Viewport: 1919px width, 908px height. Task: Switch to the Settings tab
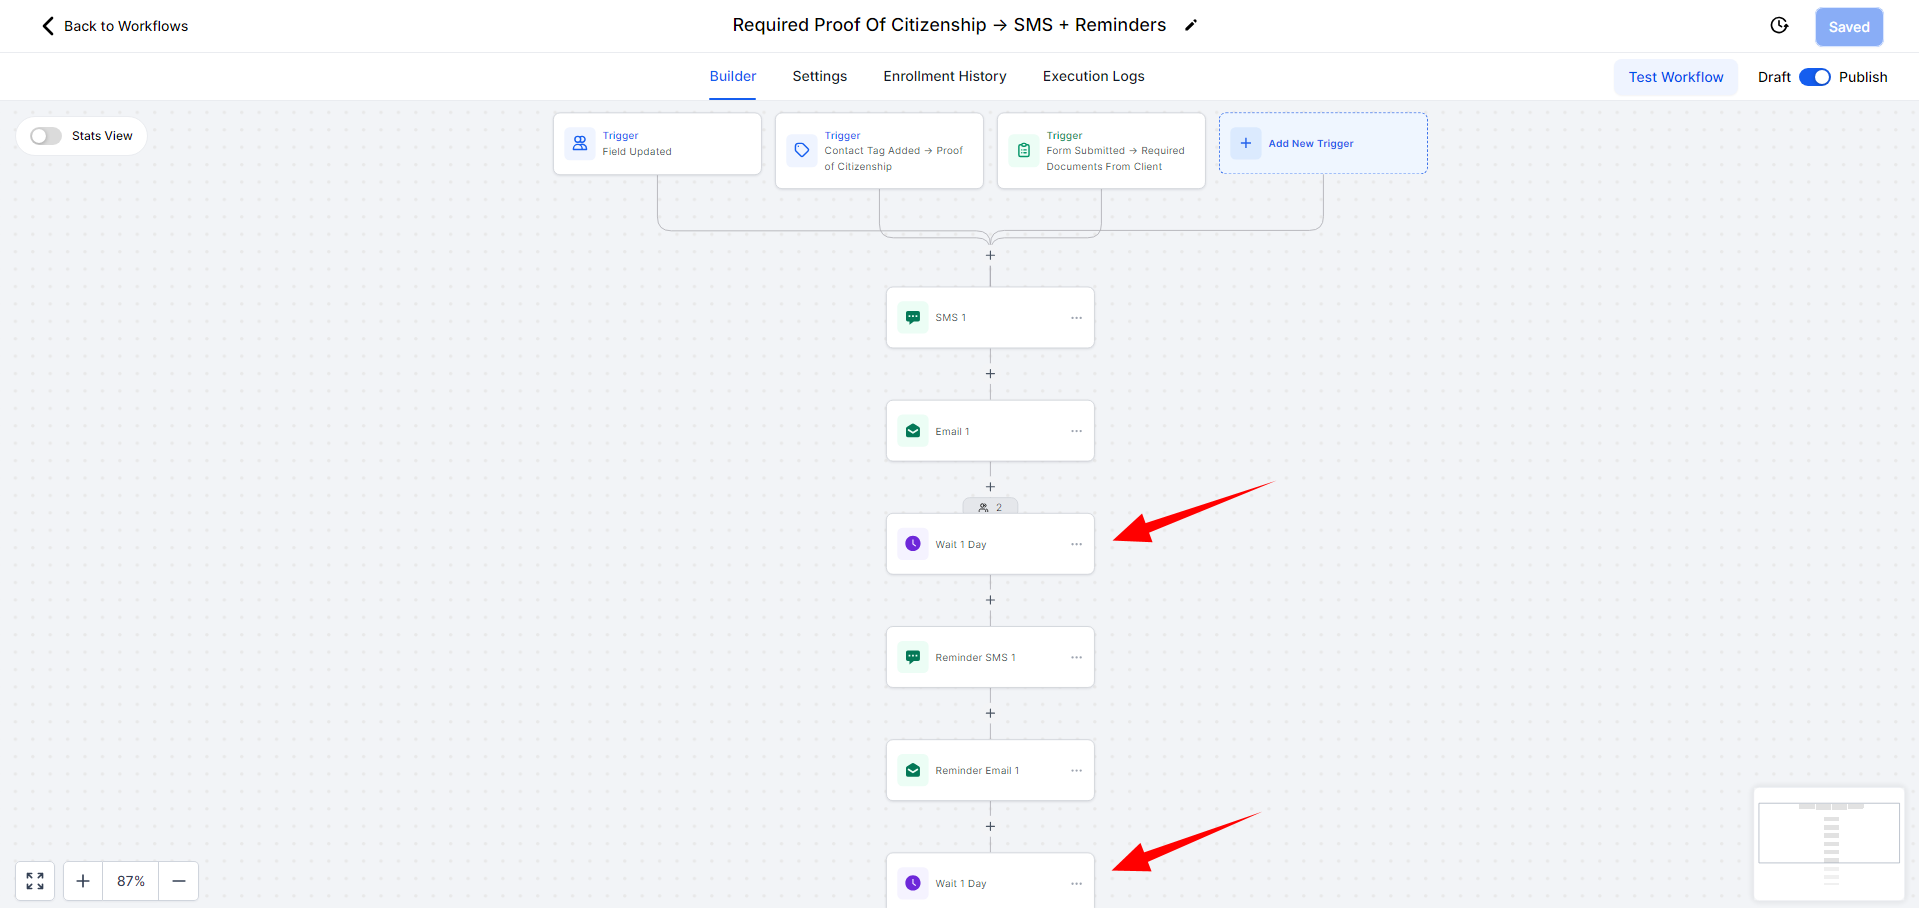[819, 76]
